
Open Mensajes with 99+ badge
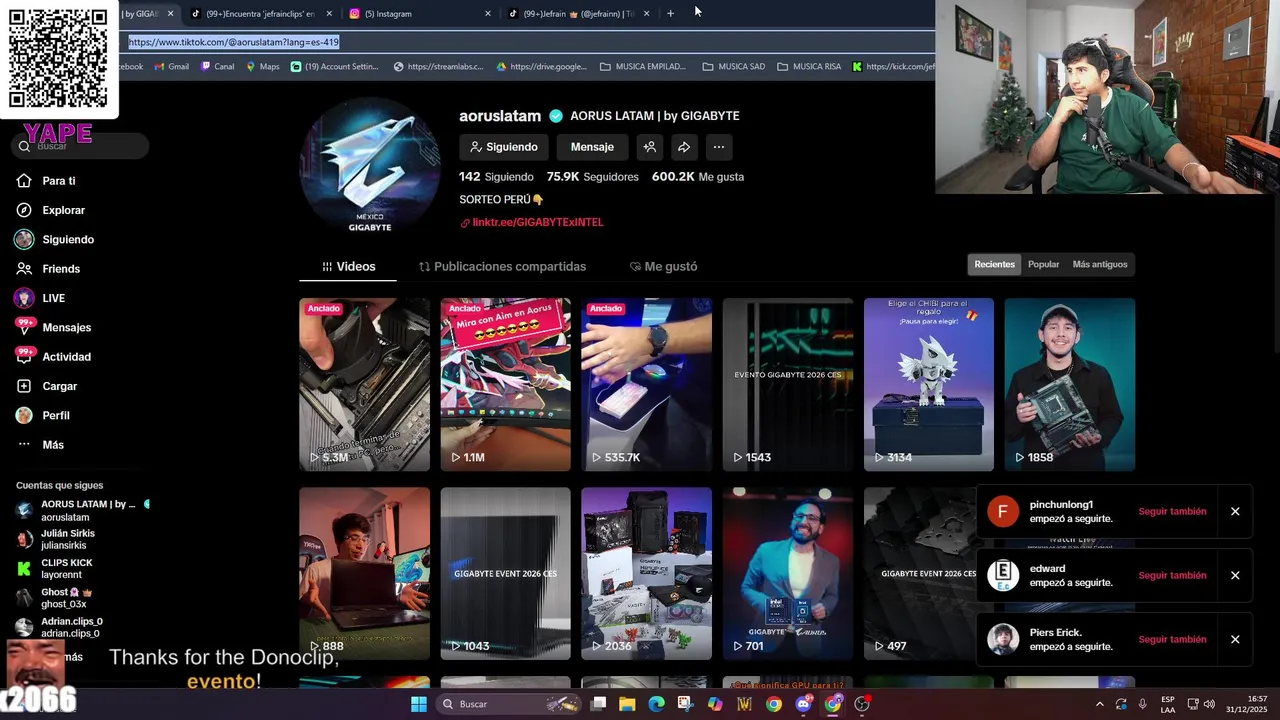(x=66, y=327)
